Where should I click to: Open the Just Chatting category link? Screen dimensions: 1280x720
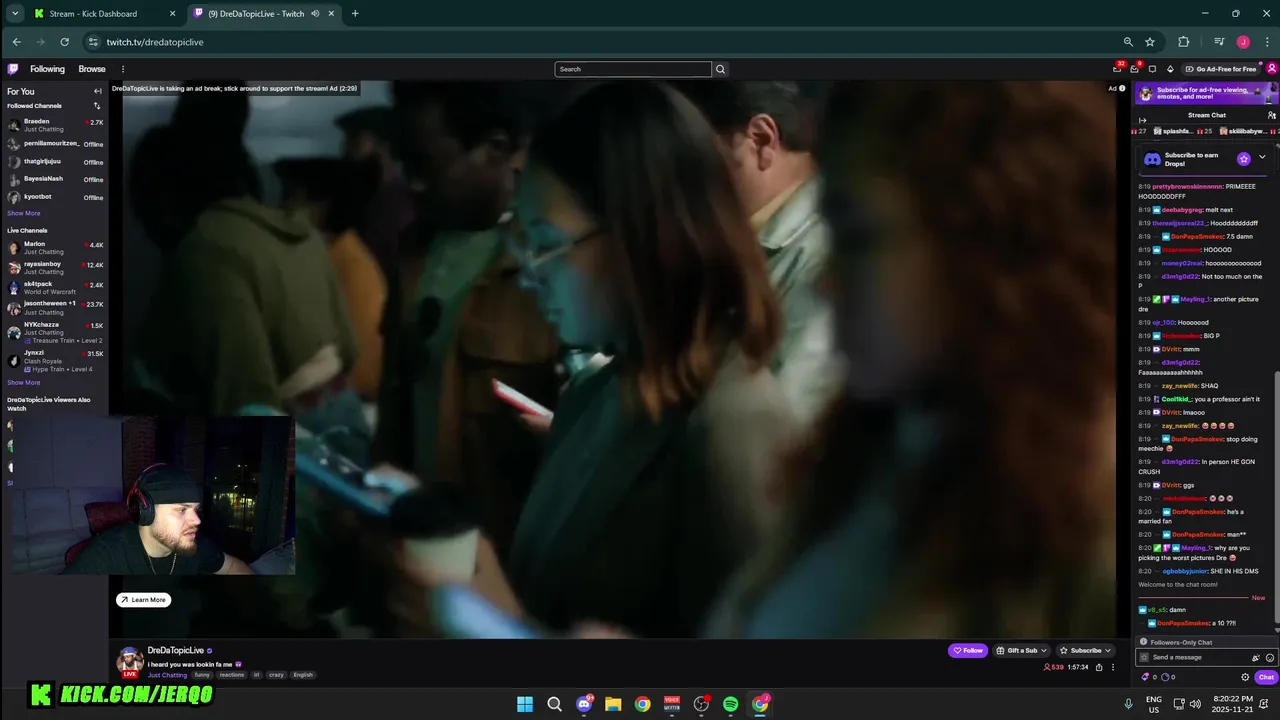tap(167, 675)
